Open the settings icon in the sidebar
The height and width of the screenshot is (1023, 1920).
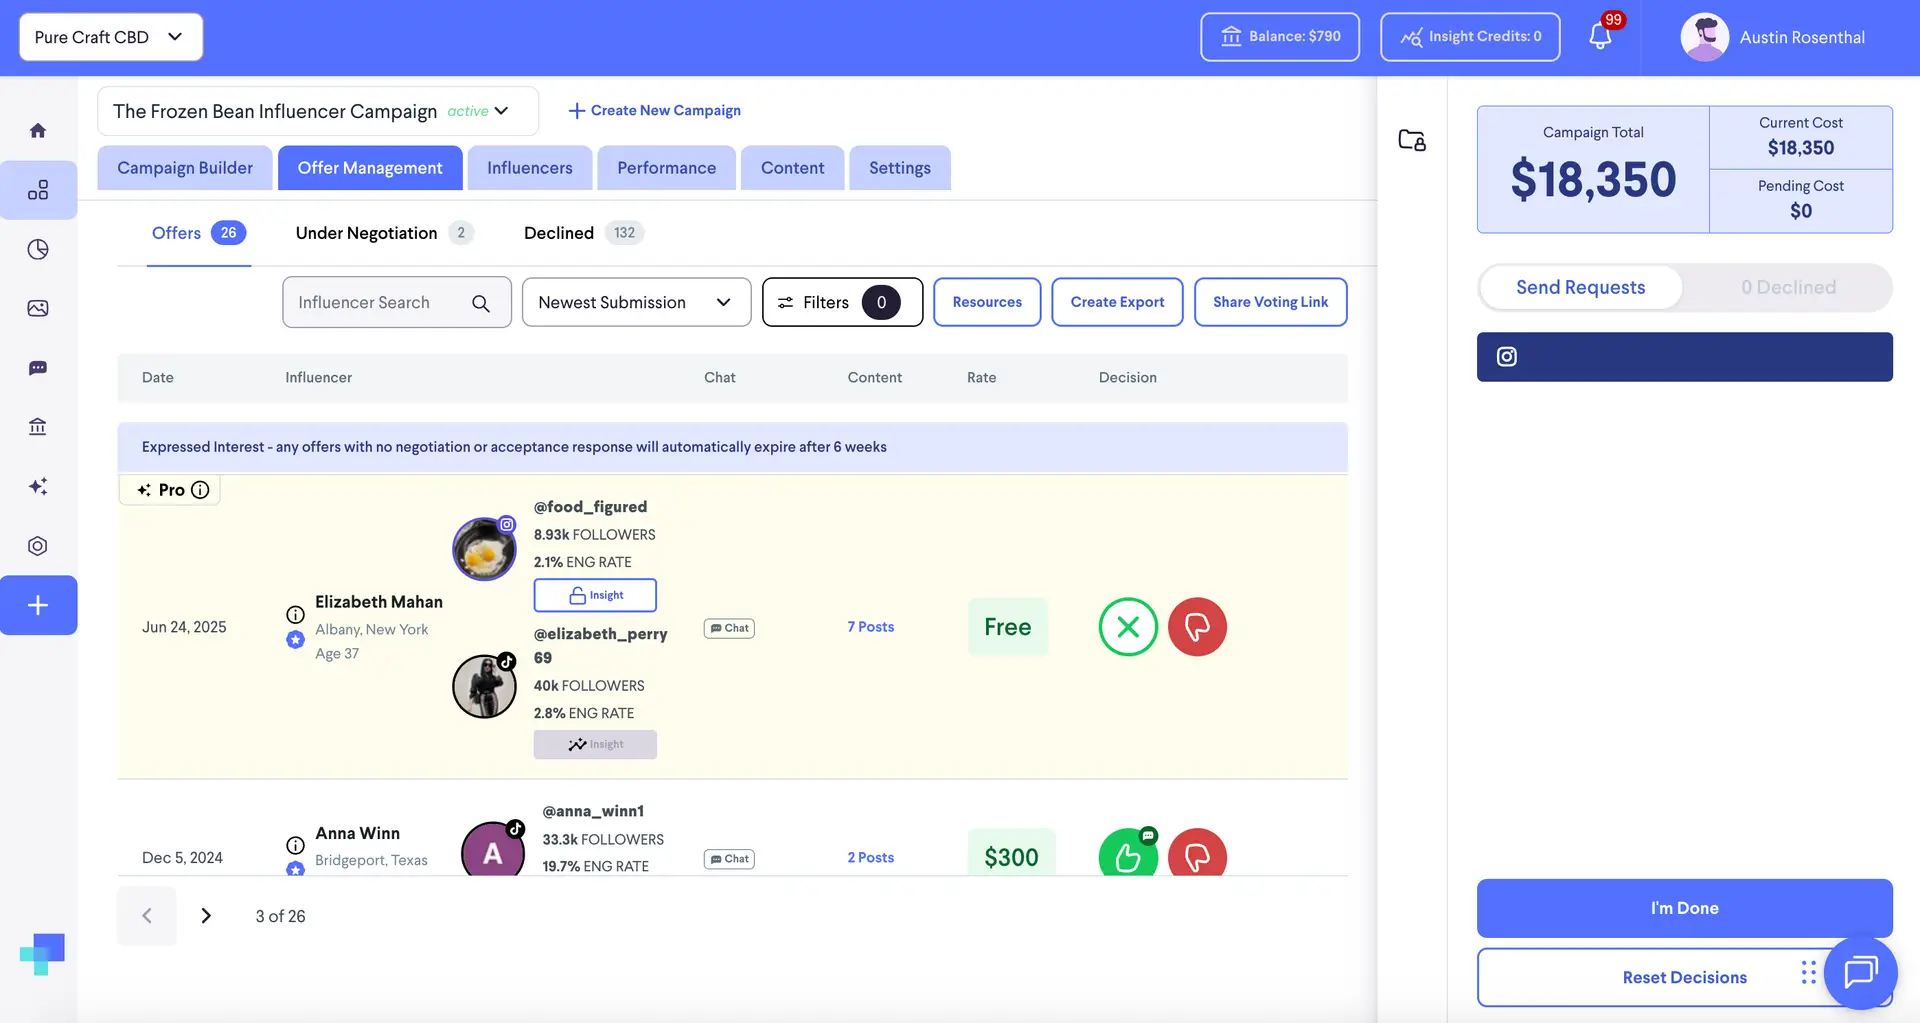38,545
